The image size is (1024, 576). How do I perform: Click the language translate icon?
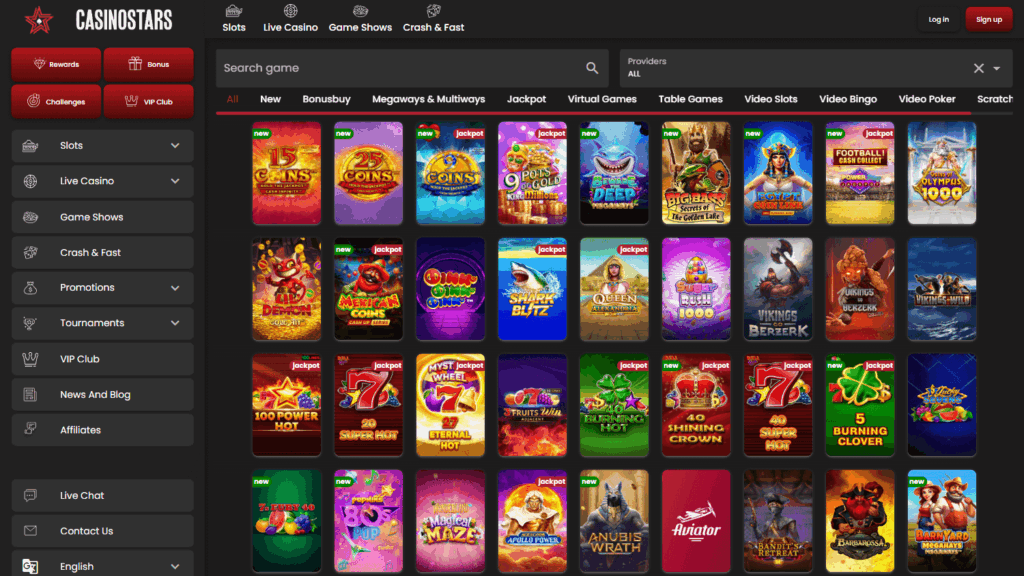pos(30,566)
